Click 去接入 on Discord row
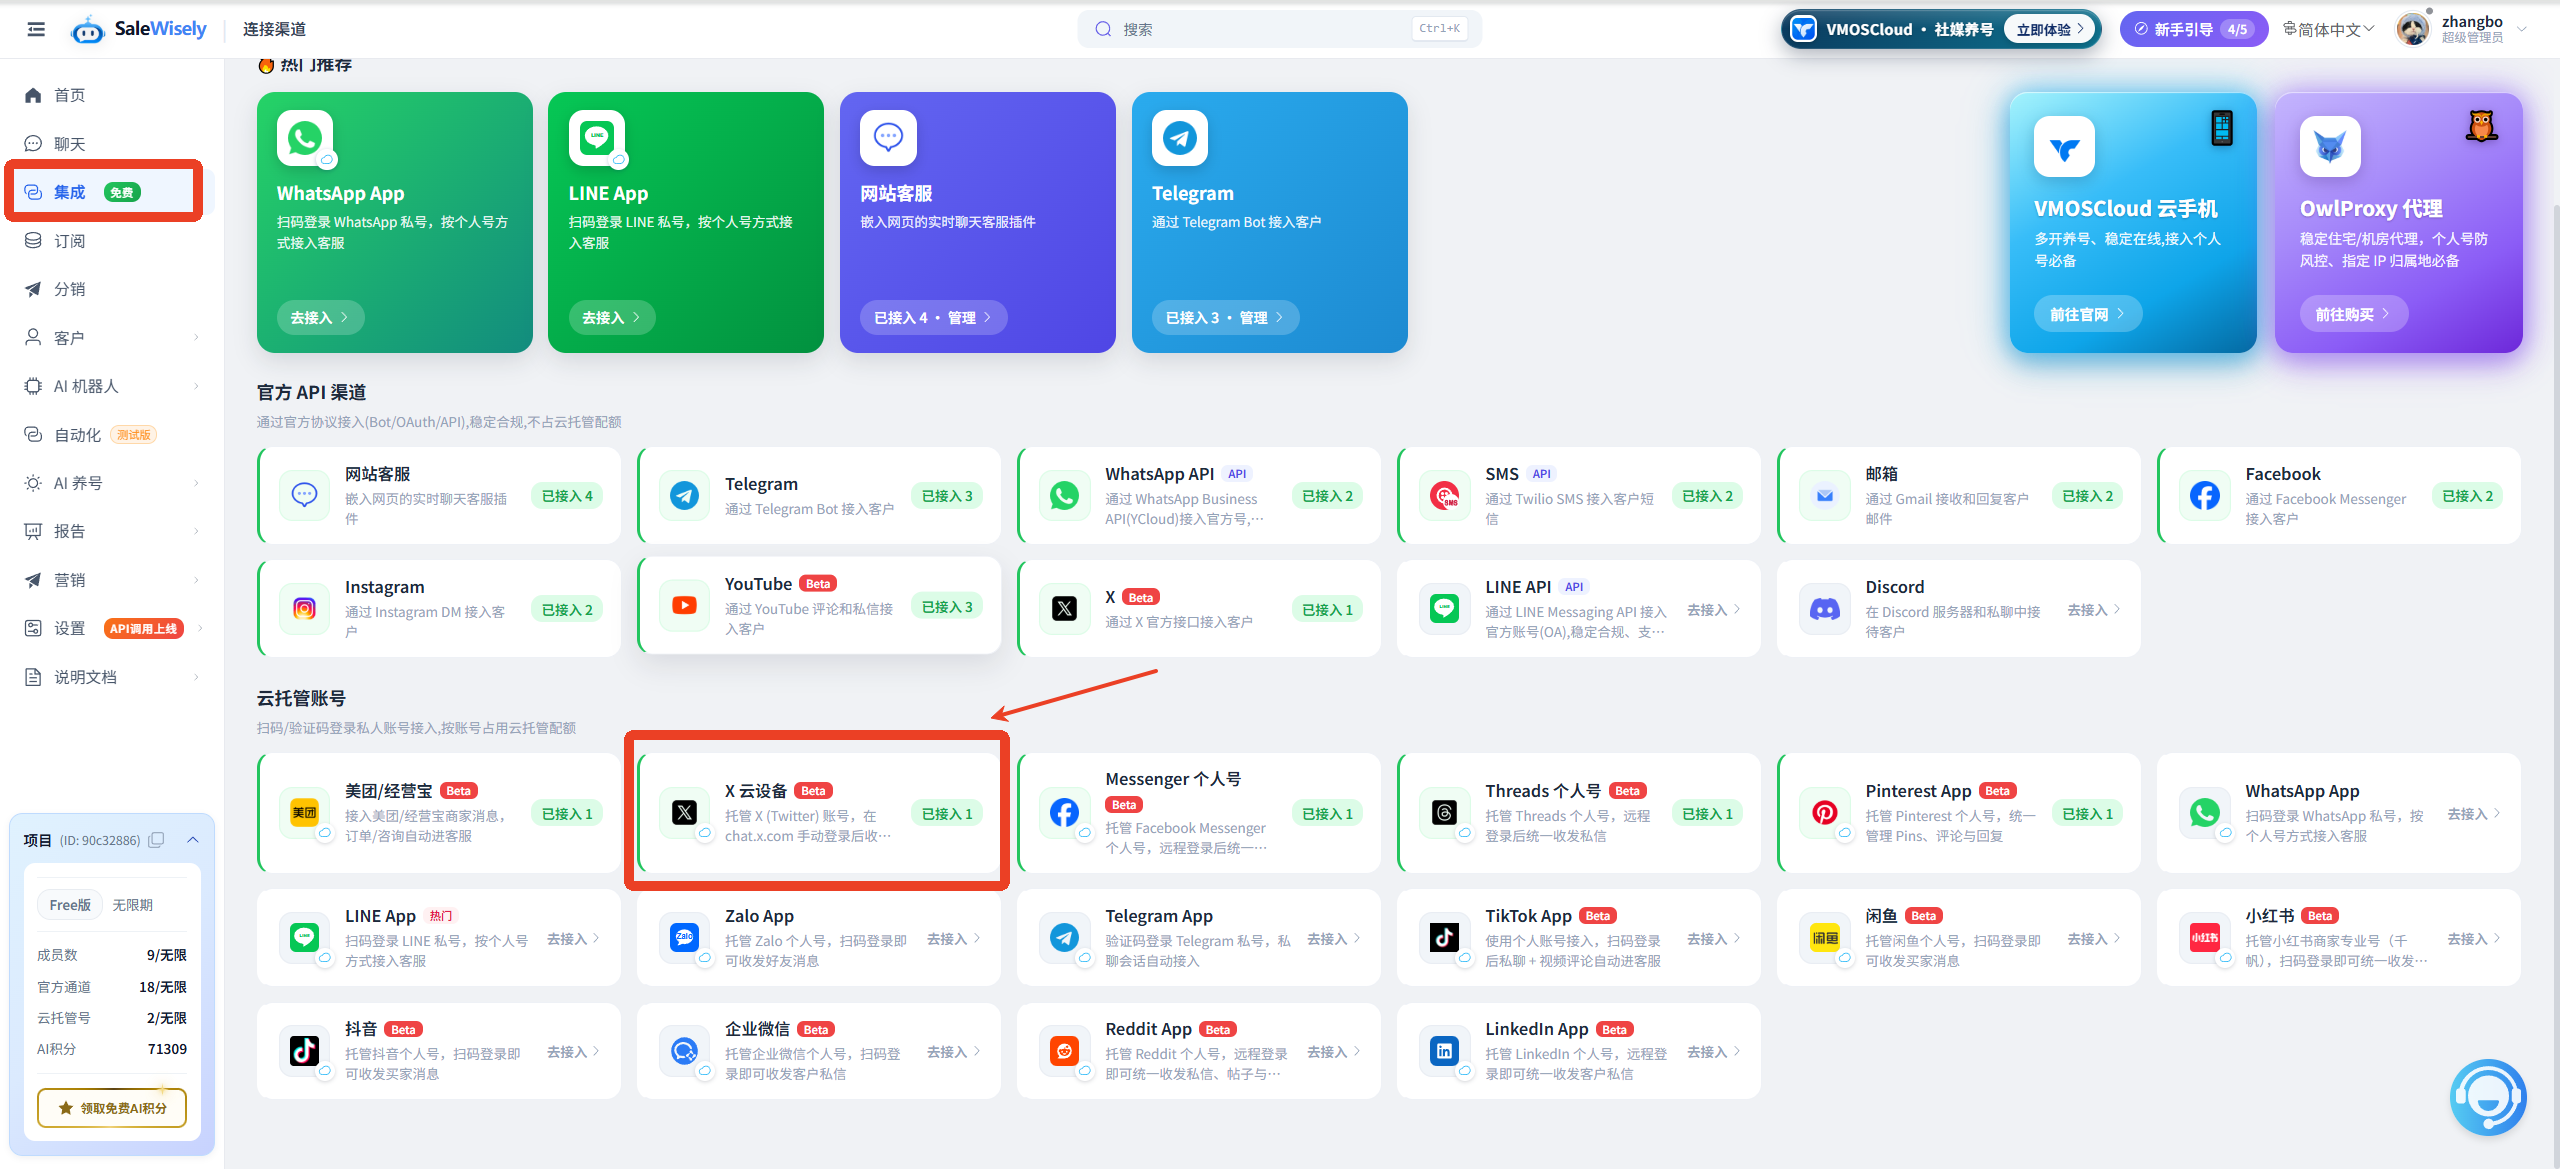 tap(2094, 609)
